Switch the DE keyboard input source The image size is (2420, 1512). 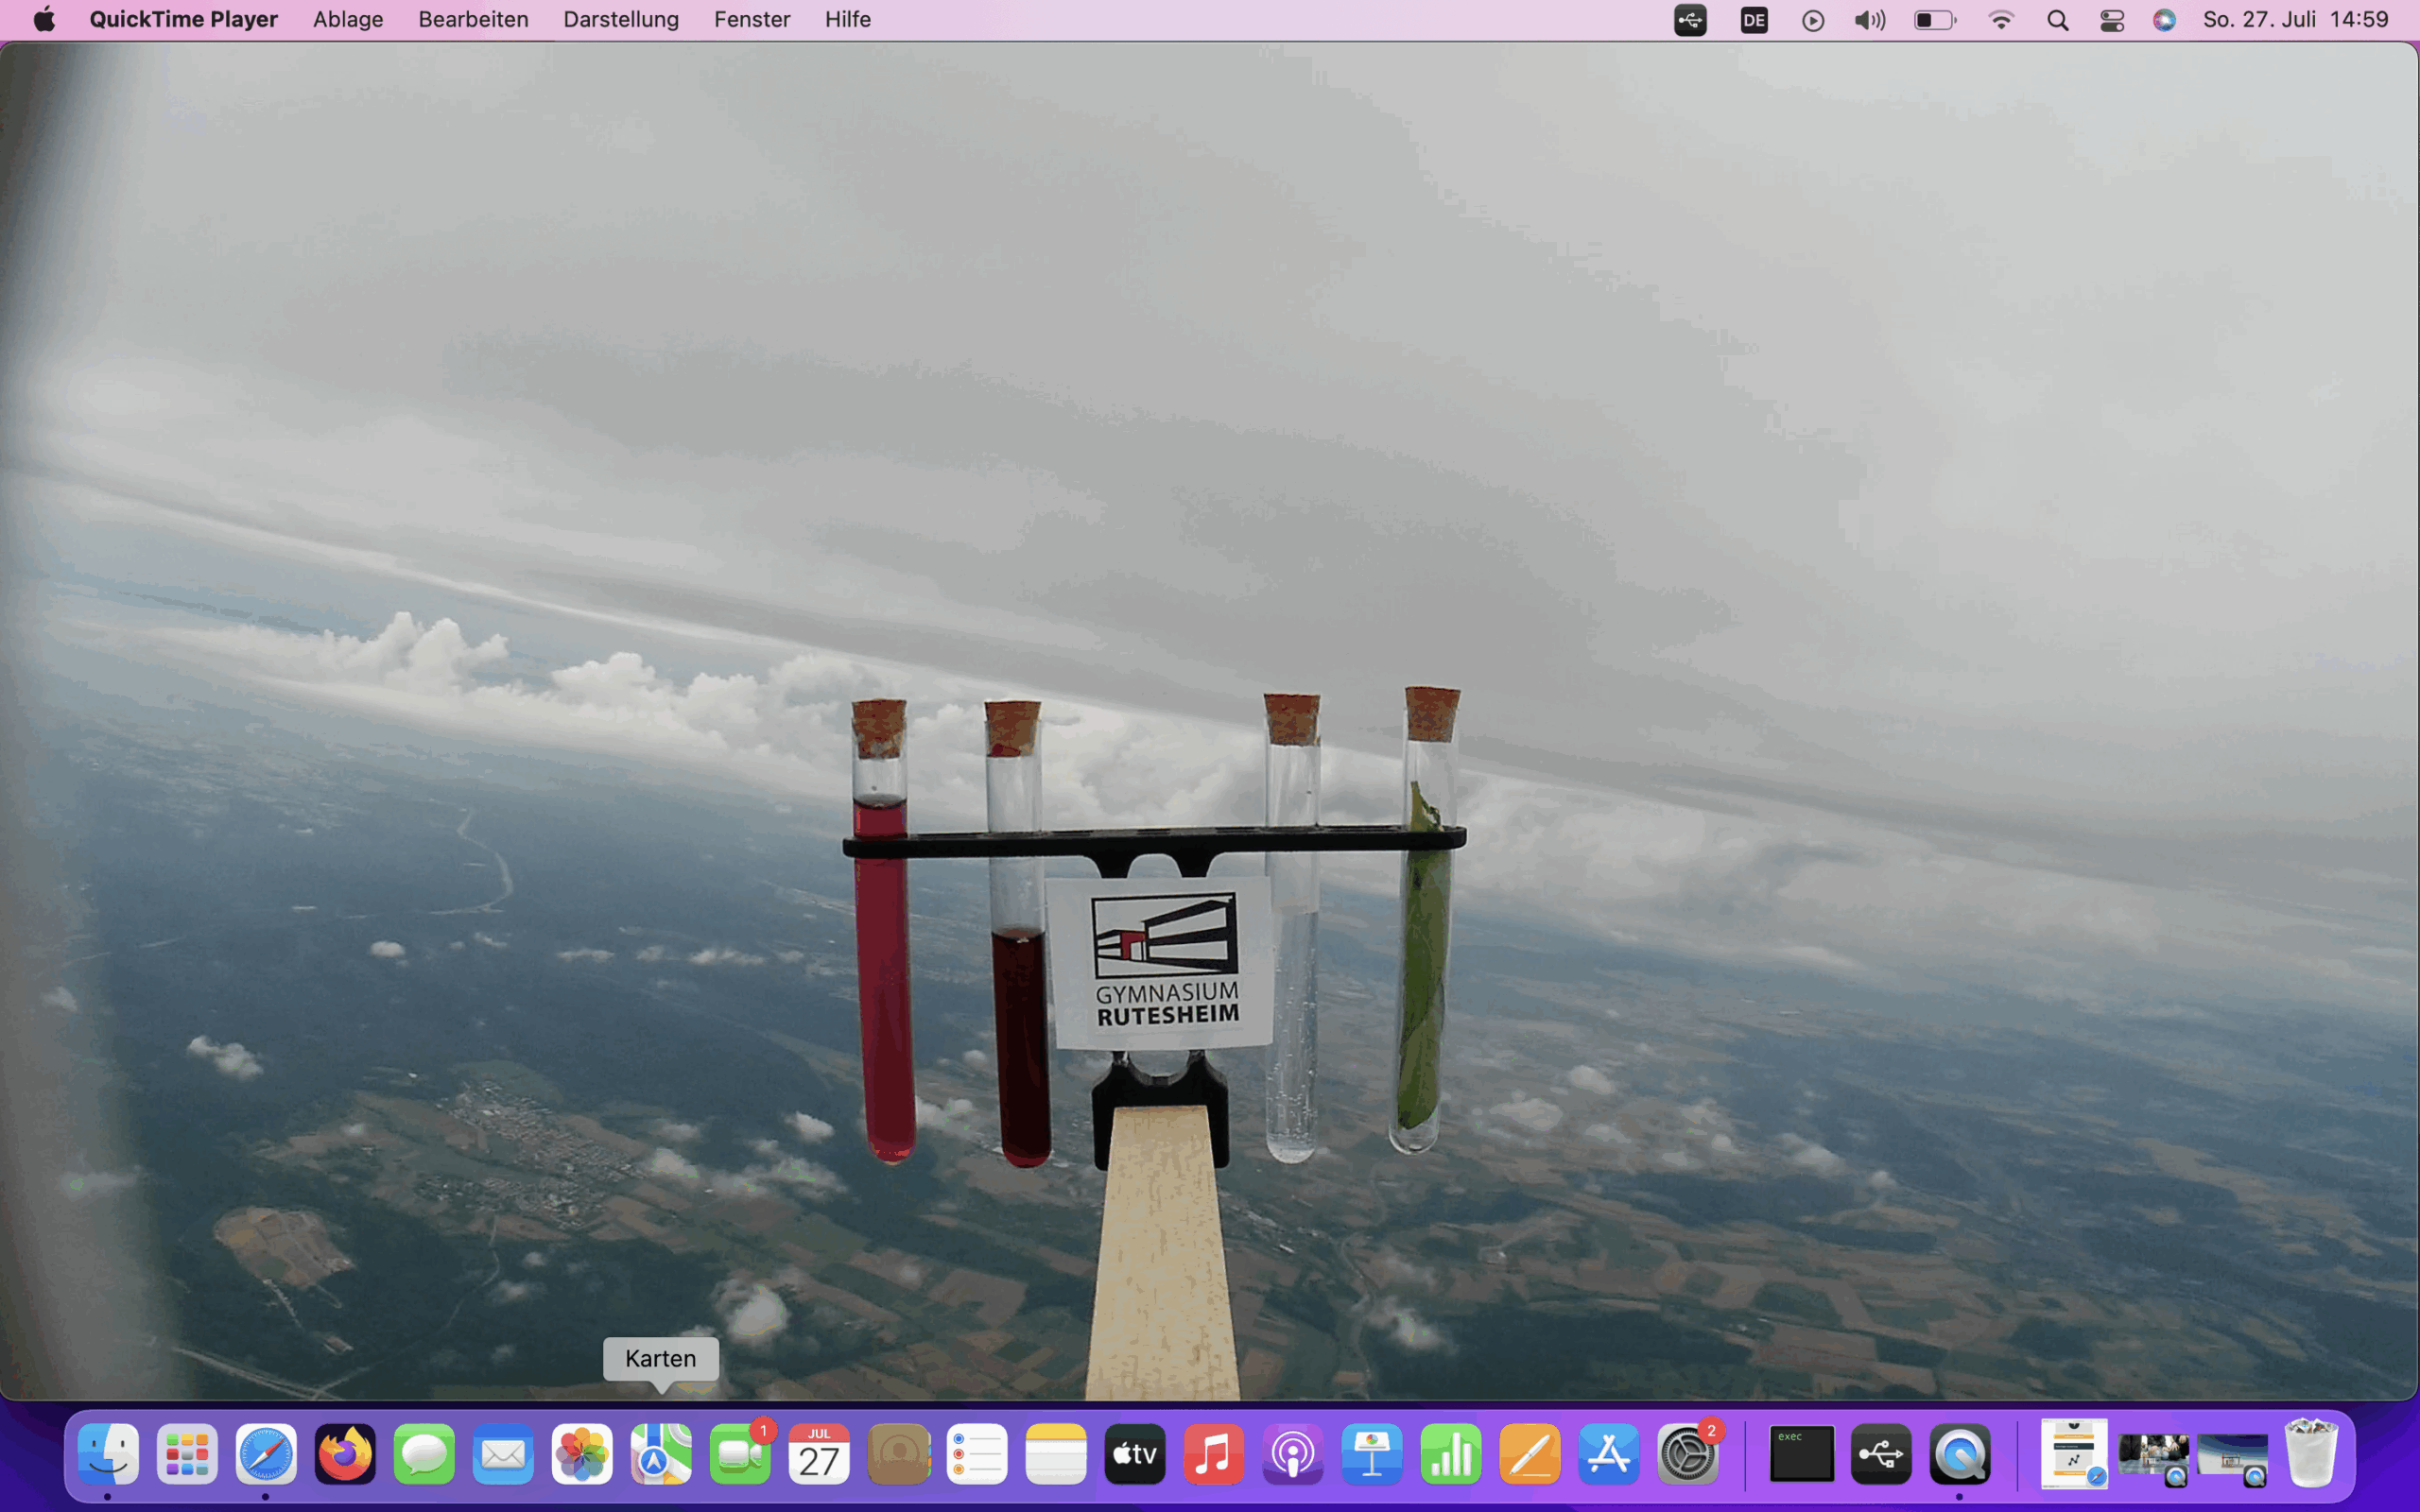[1753, 20]
